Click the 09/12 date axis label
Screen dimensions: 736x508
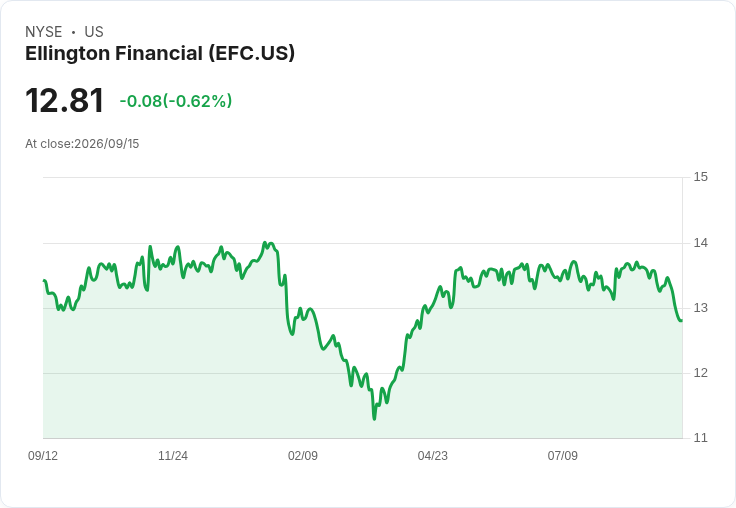coord(43,455)
